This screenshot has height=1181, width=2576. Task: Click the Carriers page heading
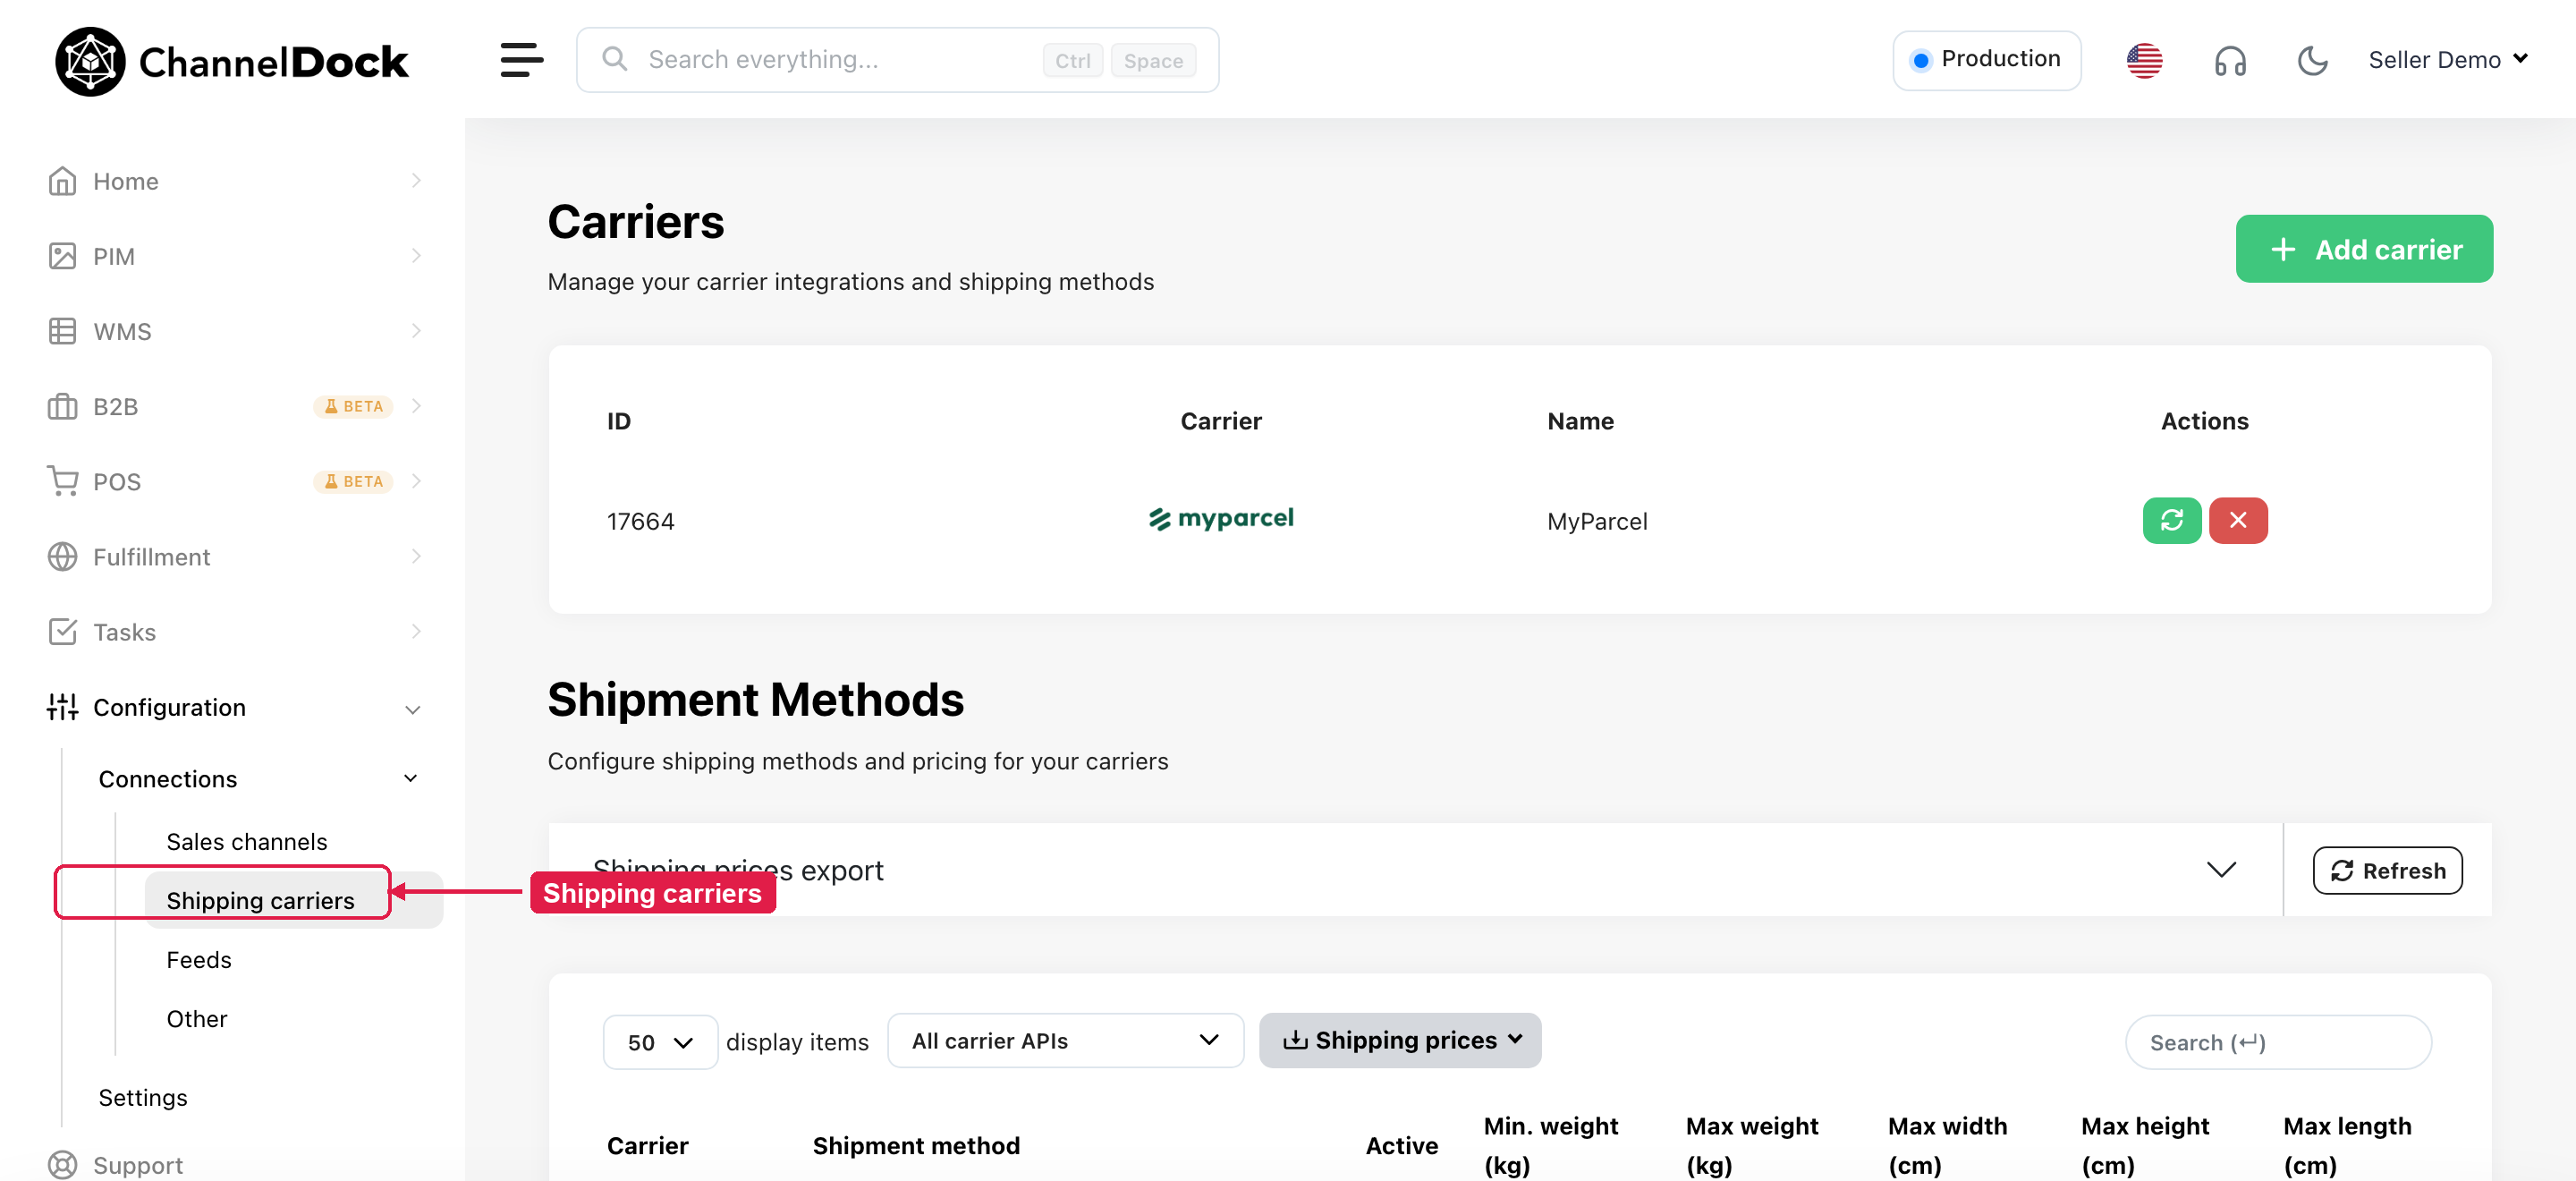(636, 222)
